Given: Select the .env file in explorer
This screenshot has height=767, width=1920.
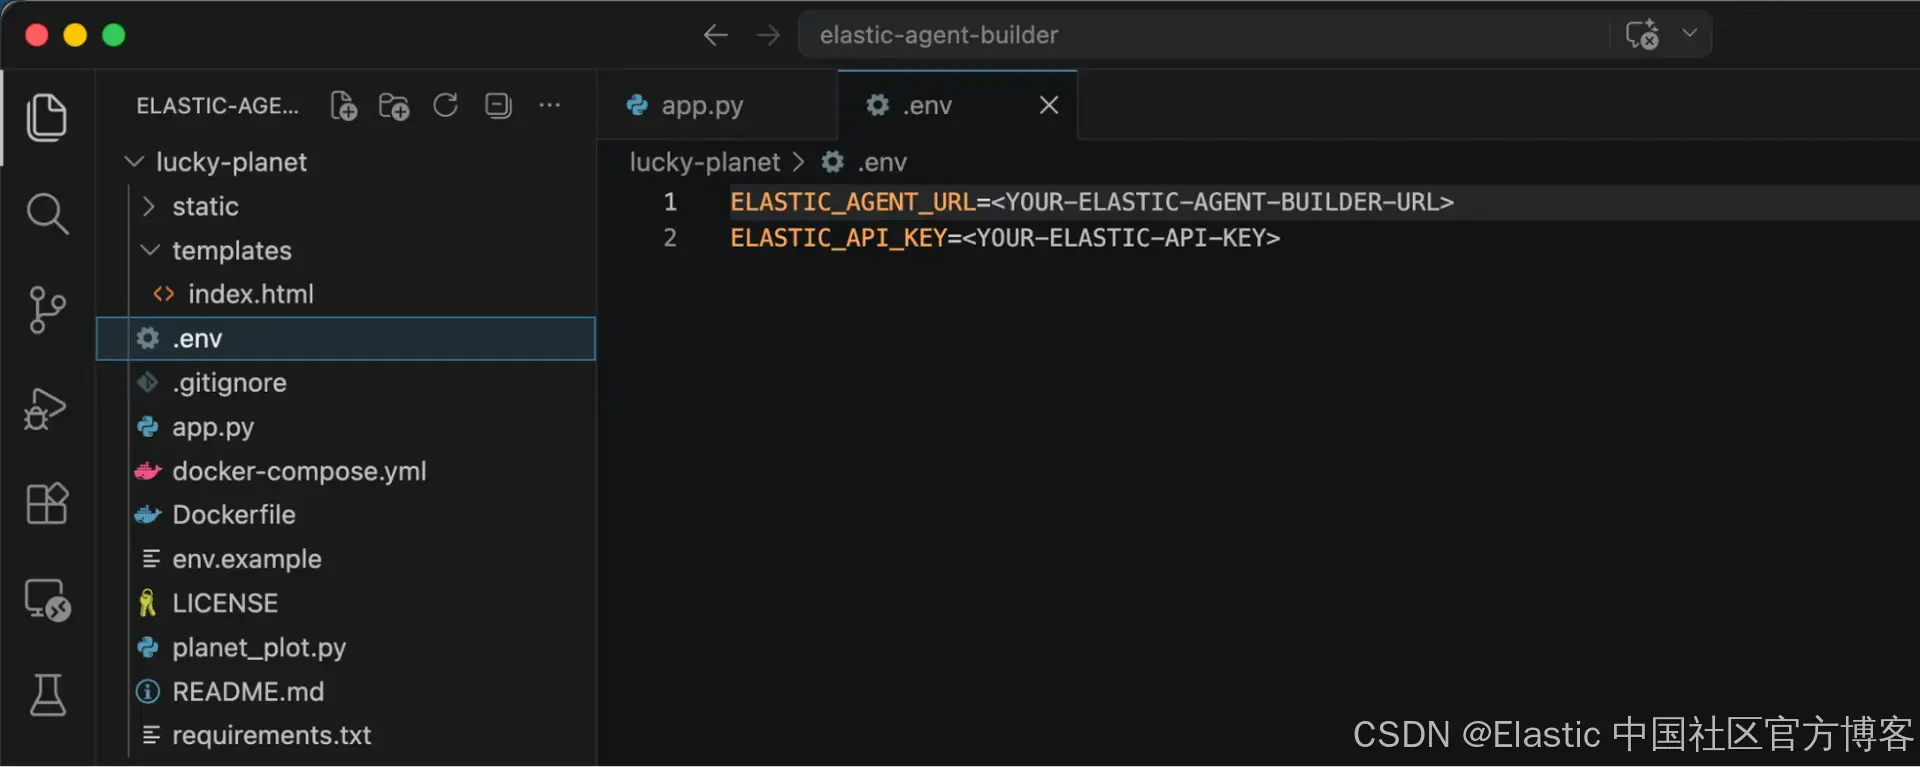Looking at the screenshot, I should (x=346, y=338).
